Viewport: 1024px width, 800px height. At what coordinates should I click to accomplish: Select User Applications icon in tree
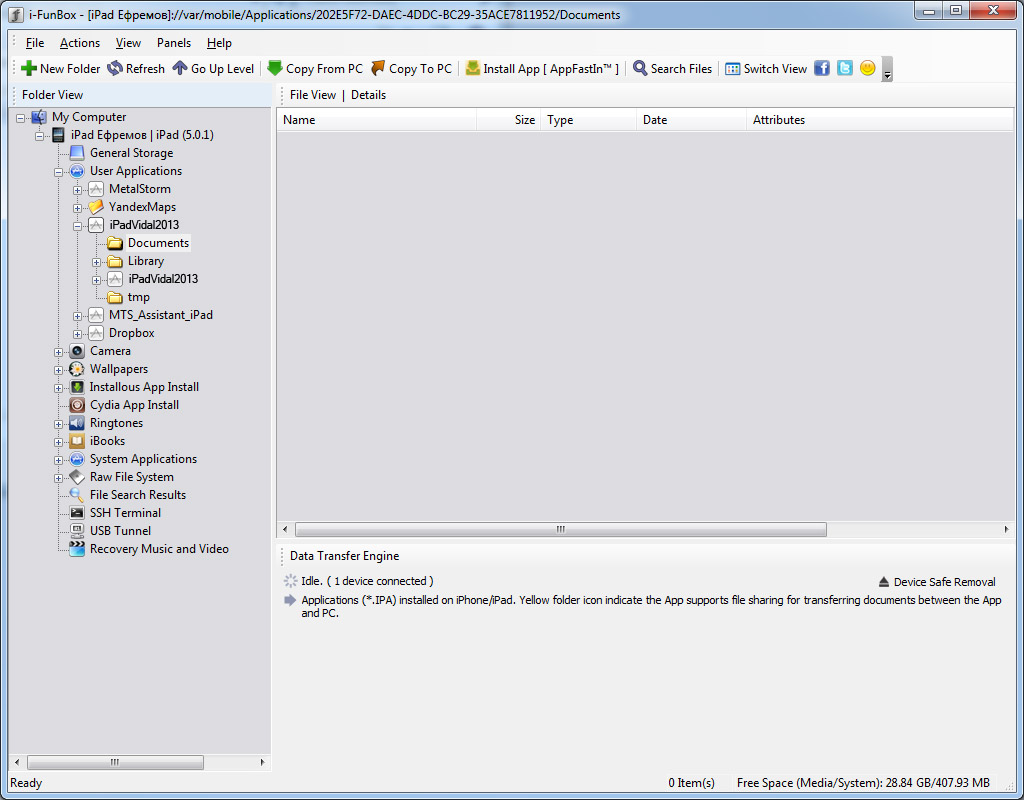[x=77, y=171]
